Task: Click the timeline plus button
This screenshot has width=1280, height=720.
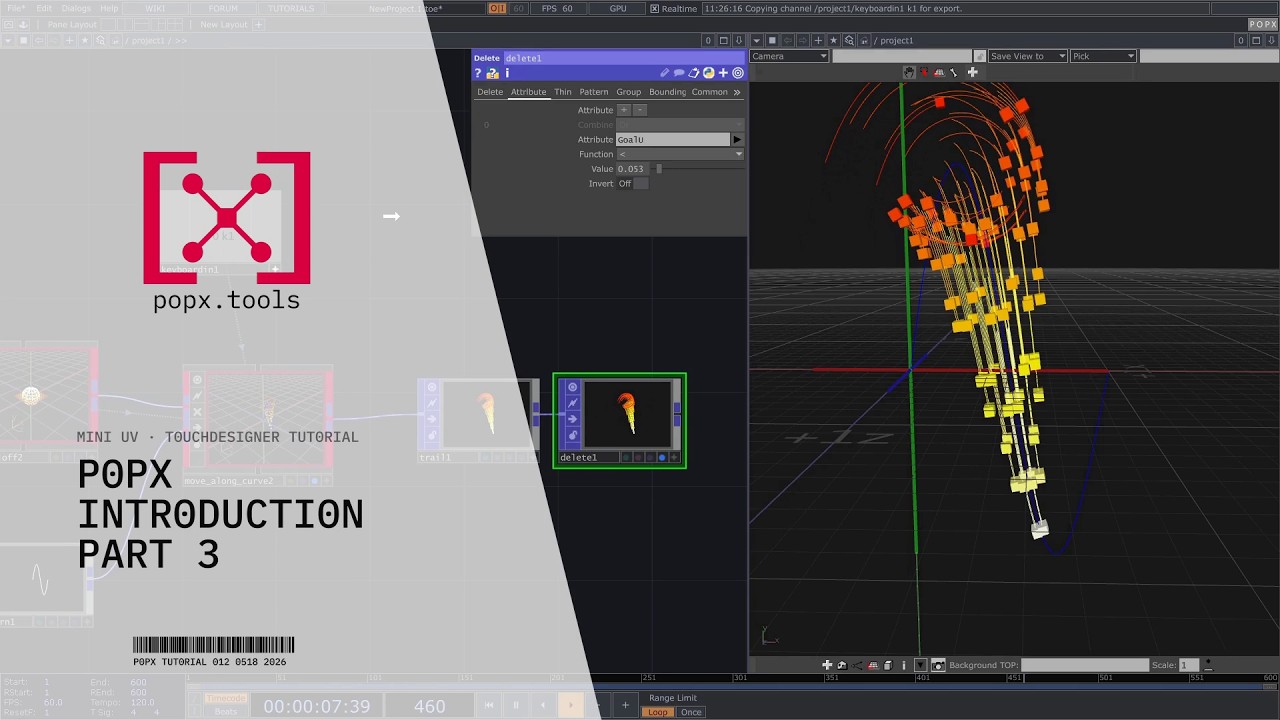Action: [625, 705]
